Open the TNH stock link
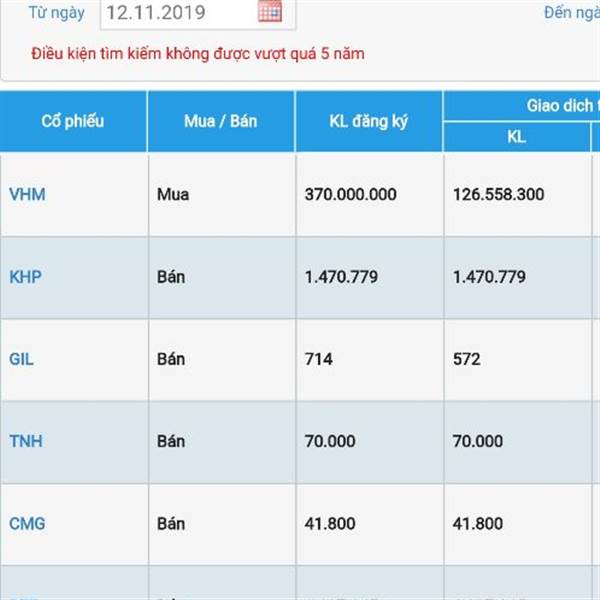This screenshot has width=600, height=600. (x=26, y=441)
